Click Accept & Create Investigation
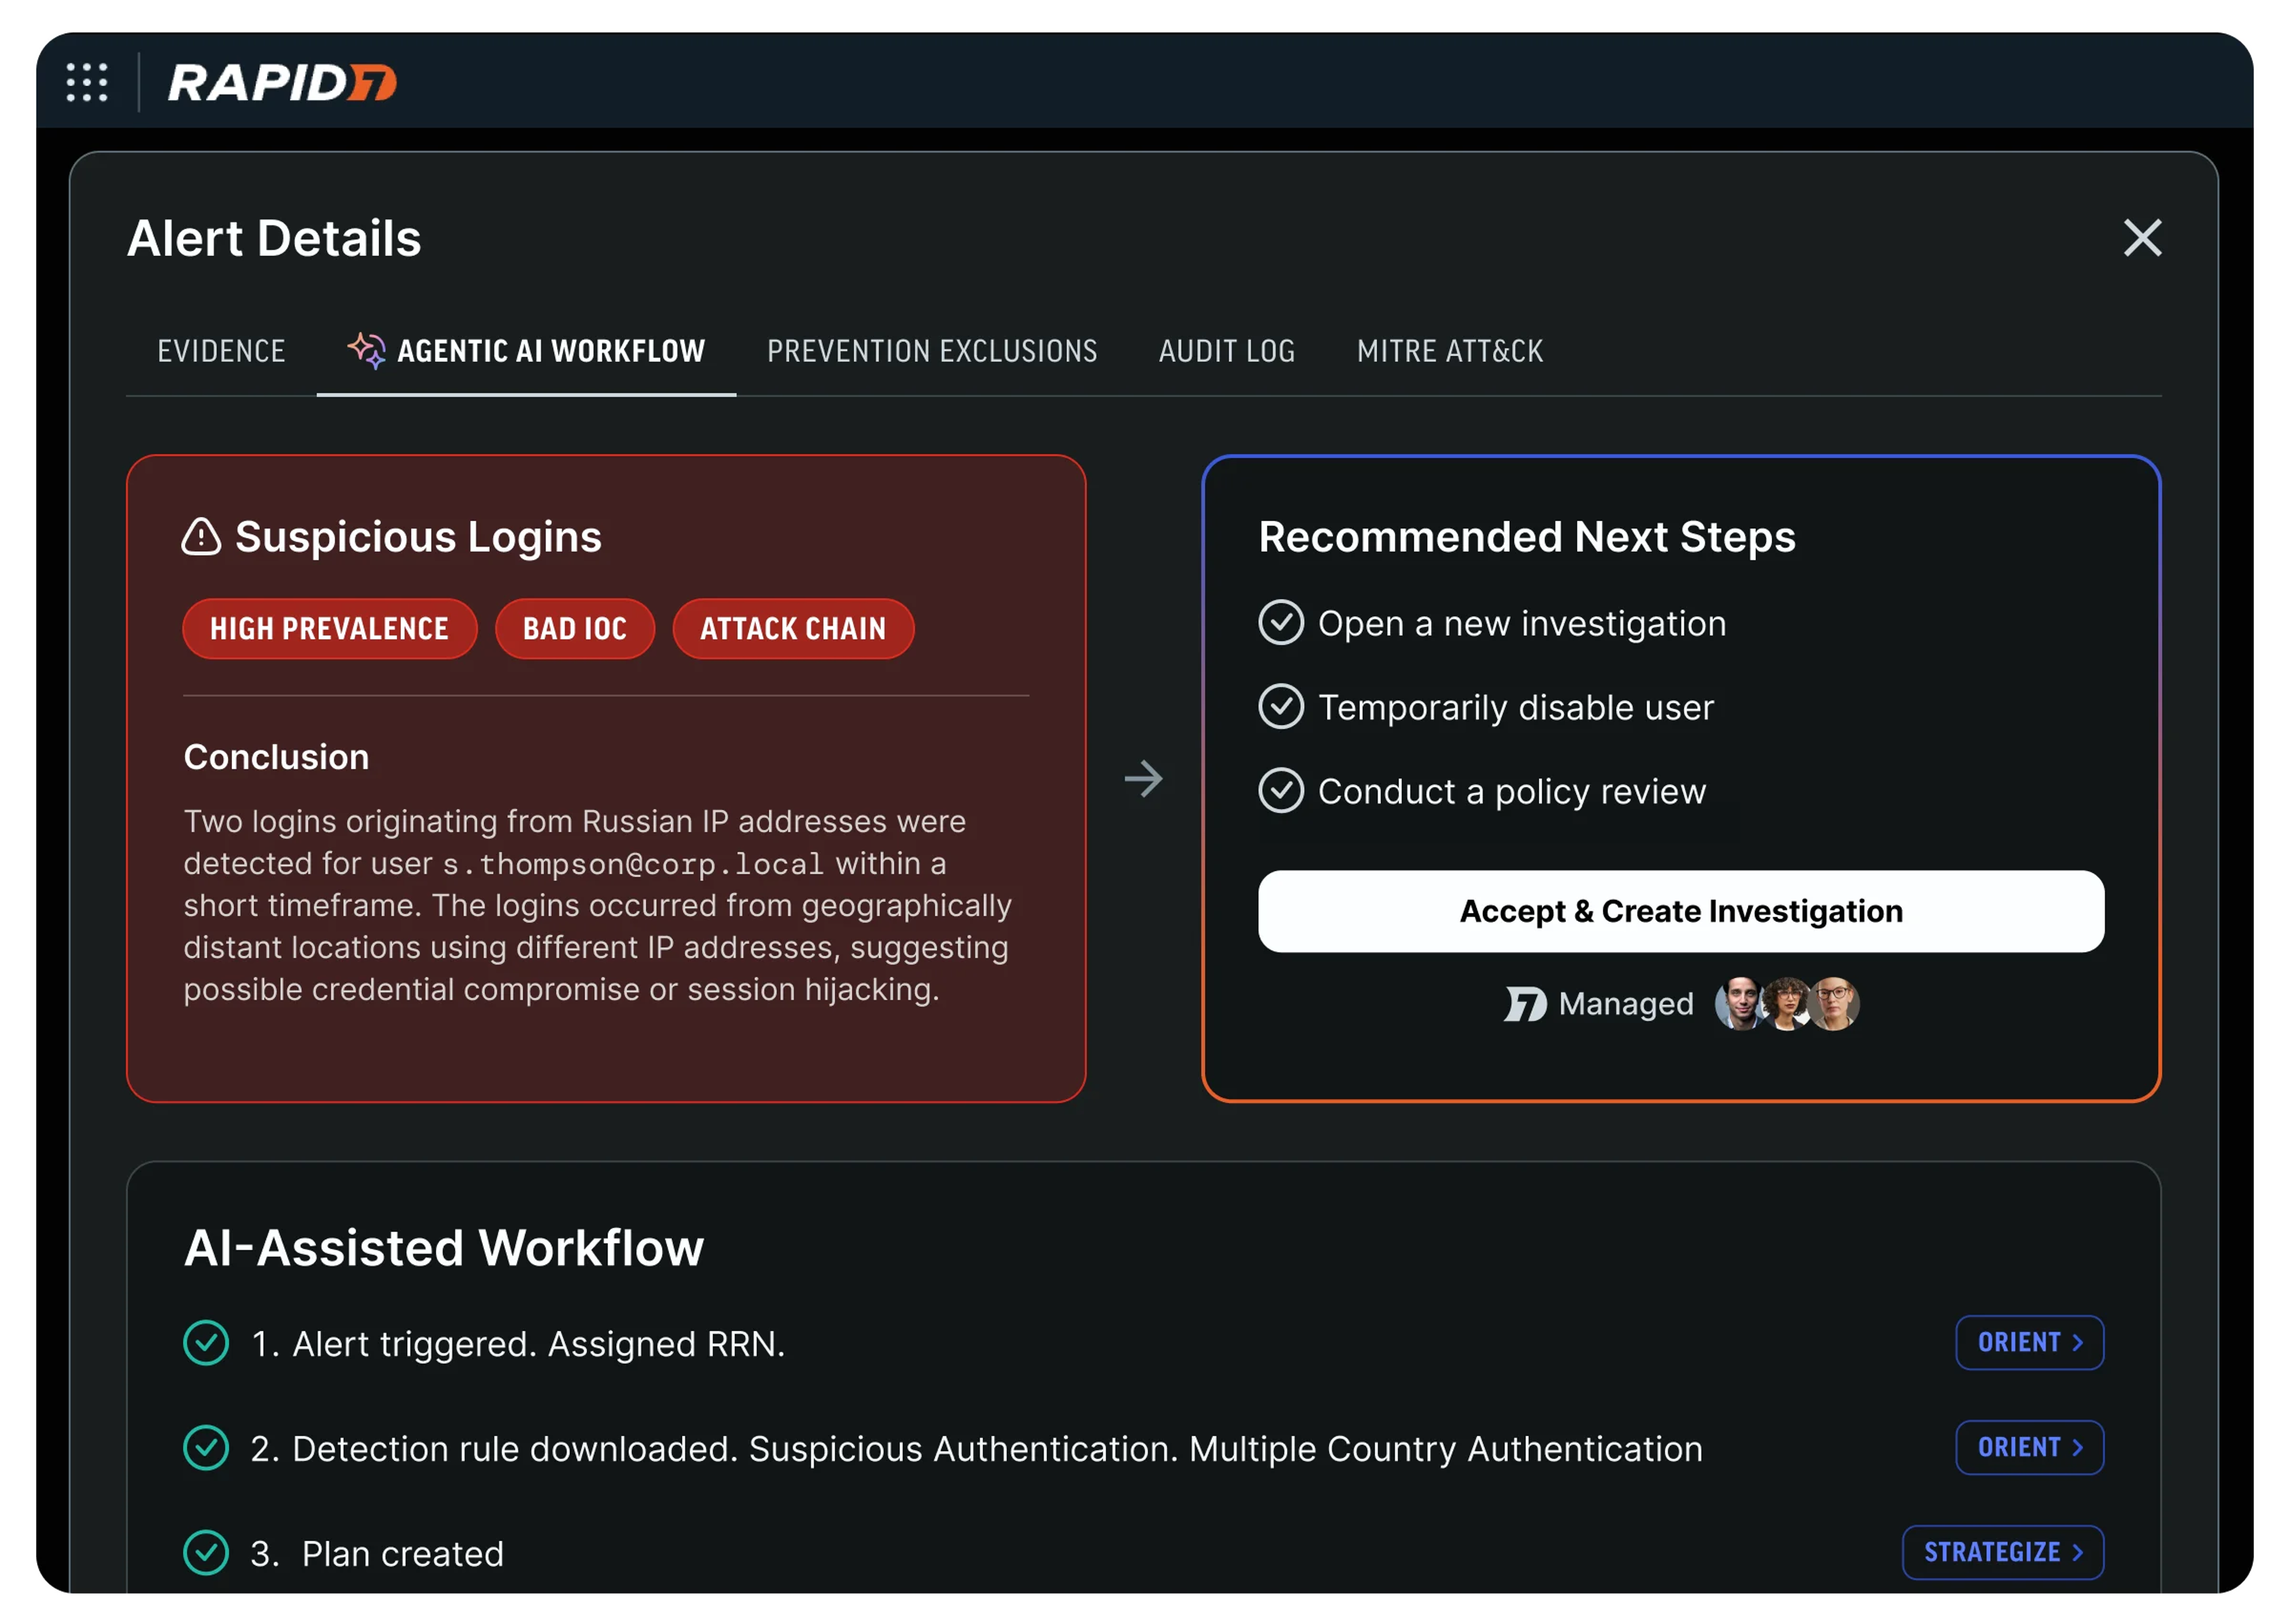Image resolution: width=2290 pixels, height=1624 pixels. pos(1681,911)
